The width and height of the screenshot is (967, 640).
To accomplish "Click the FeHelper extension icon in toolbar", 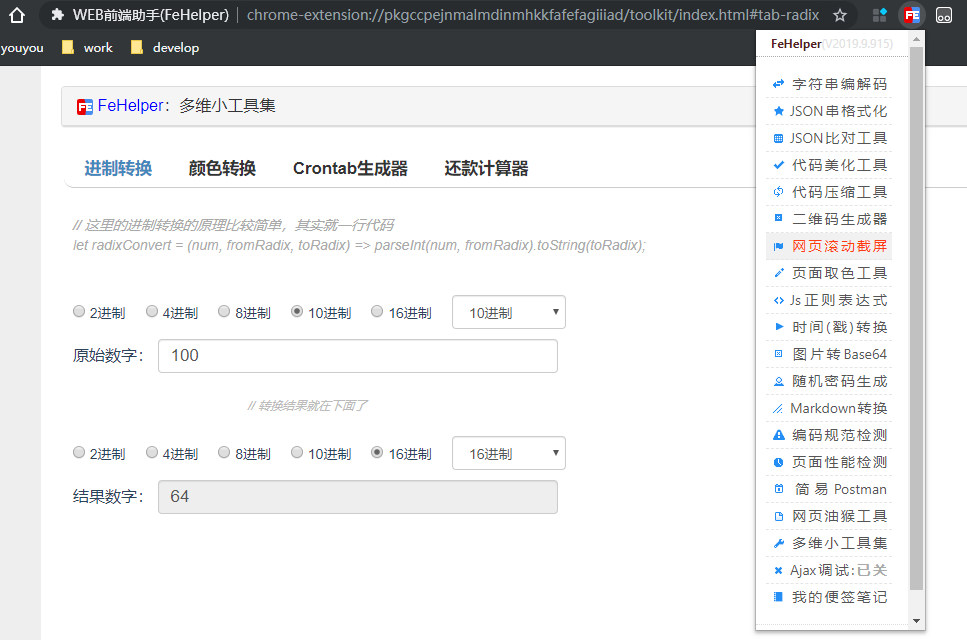I will pyautogui.click(x=912, y=15).
